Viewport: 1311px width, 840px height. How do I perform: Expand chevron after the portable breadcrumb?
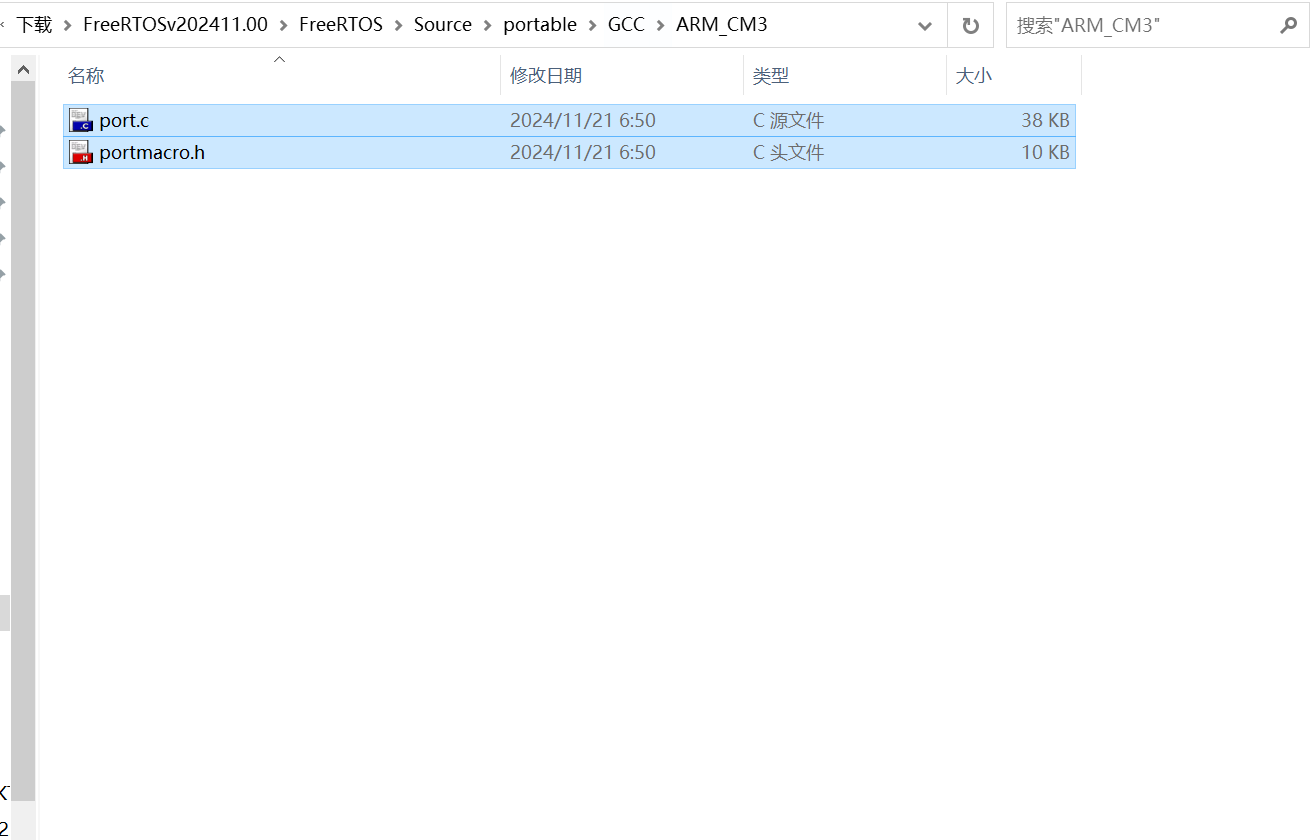(x=593, y=25)
